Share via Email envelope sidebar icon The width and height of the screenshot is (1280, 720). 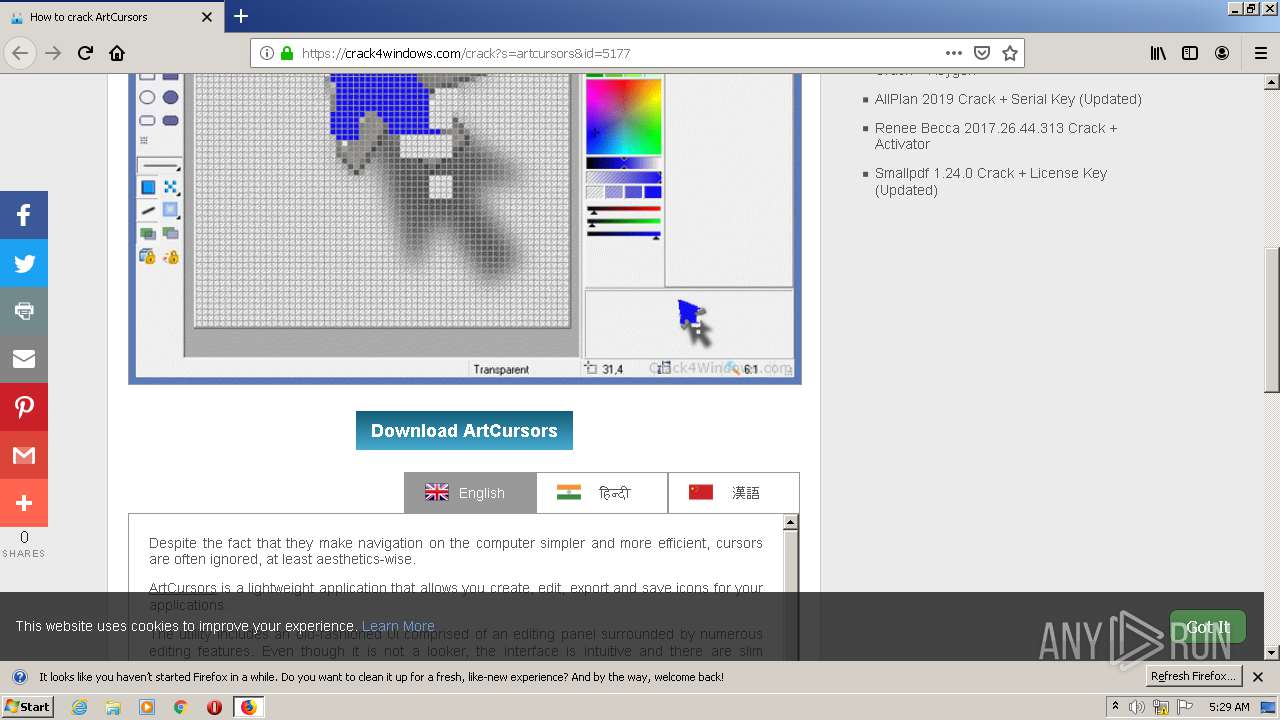[x=24, y=359]
